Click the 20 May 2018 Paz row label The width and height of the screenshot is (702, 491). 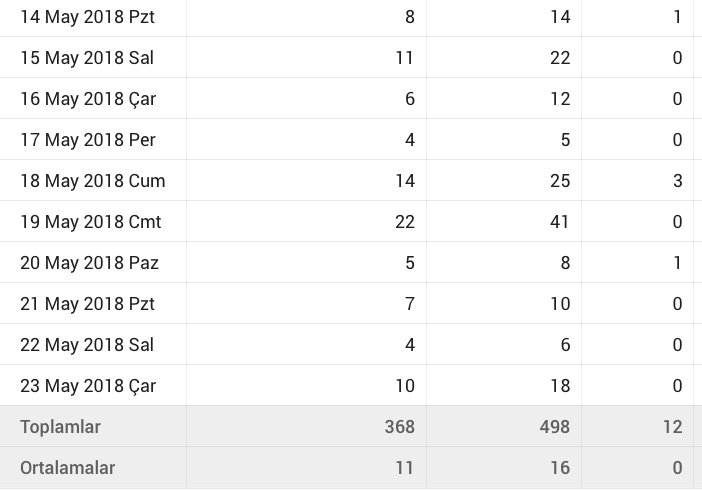pyautogui.click(x=89, y=263)
